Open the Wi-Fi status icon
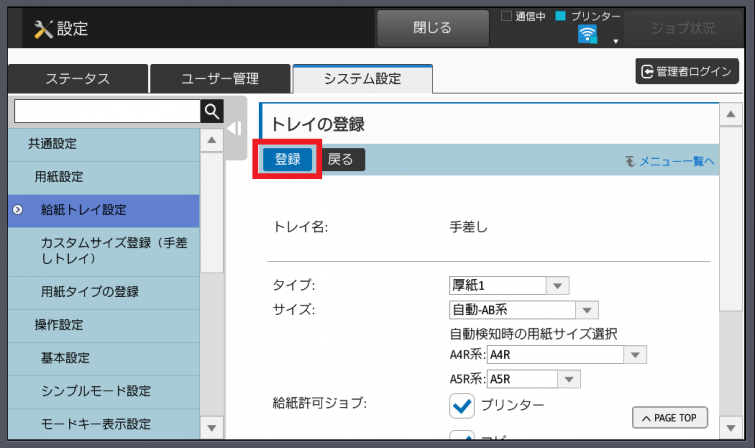Screen dimensions: 755x448 [587, 34]
